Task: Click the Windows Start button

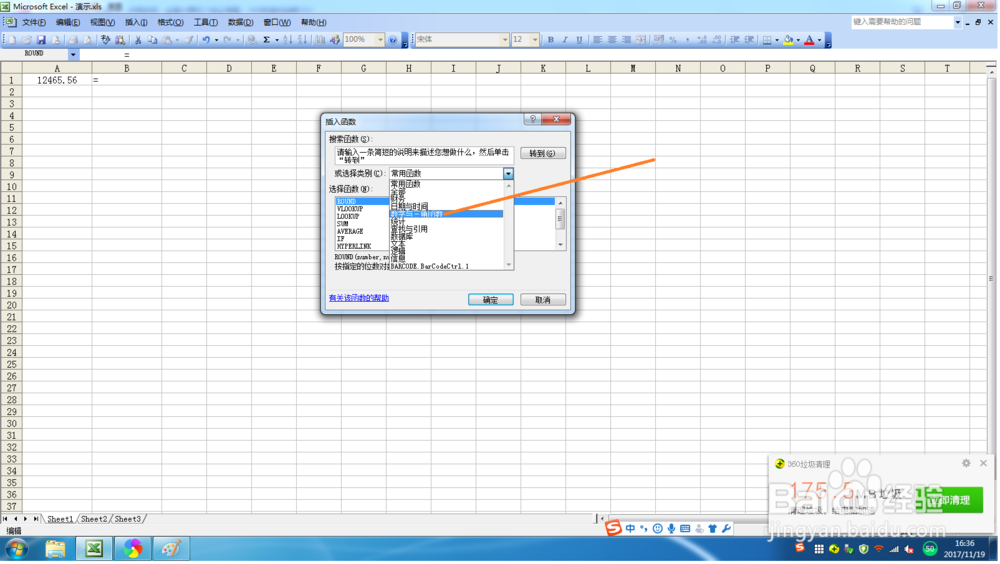Action: click(x=17, y=549)
